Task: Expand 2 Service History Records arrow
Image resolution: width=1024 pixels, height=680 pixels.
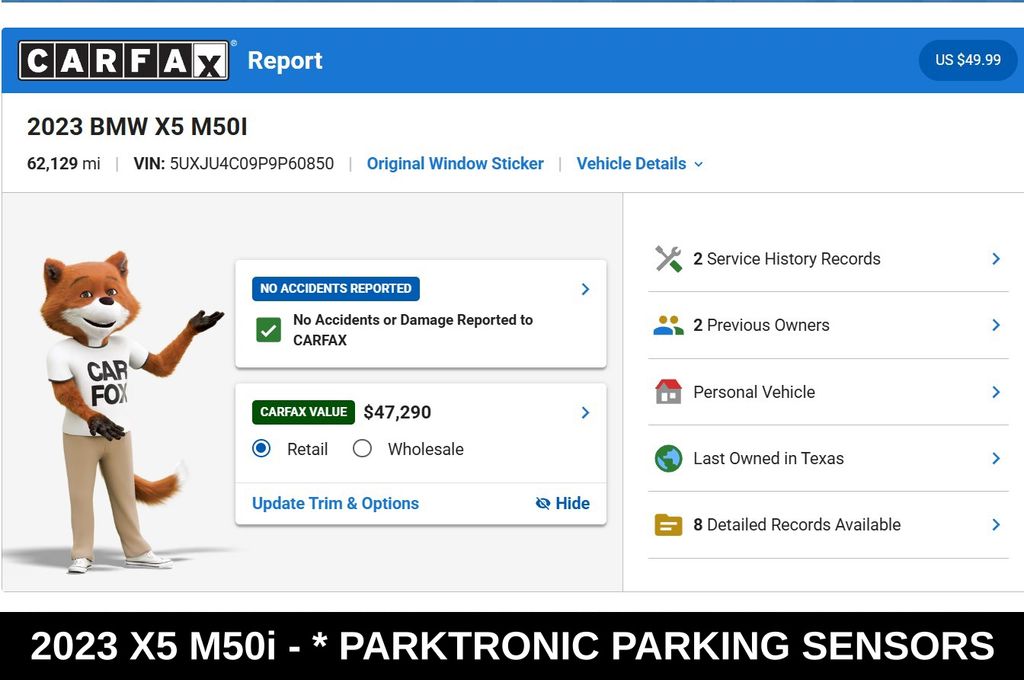Action: (x=996, y=259)
